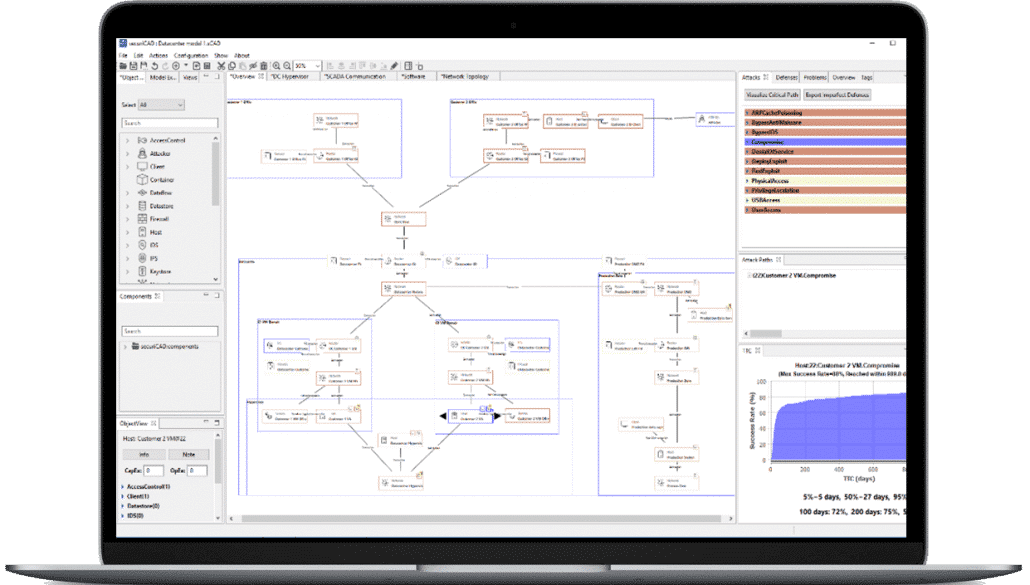Open the Configuration menu
Image resolution: width=1030 pixels, height=585 pixels.
191,56
